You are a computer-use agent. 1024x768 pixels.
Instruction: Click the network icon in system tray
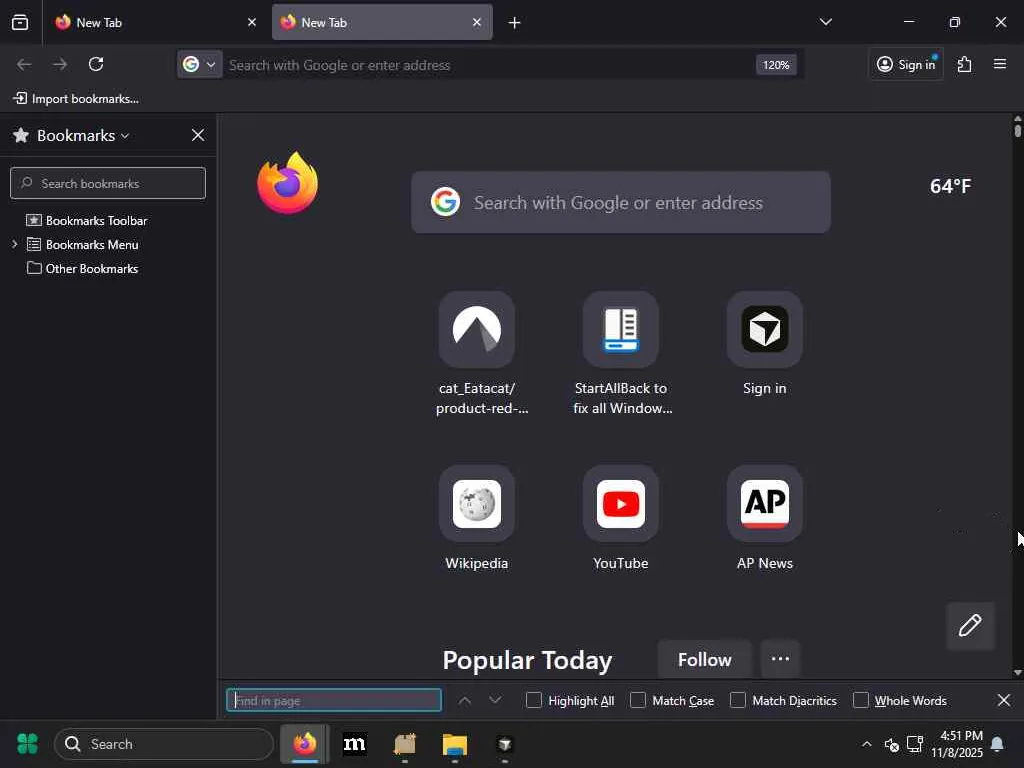click(x=915, y=744)
